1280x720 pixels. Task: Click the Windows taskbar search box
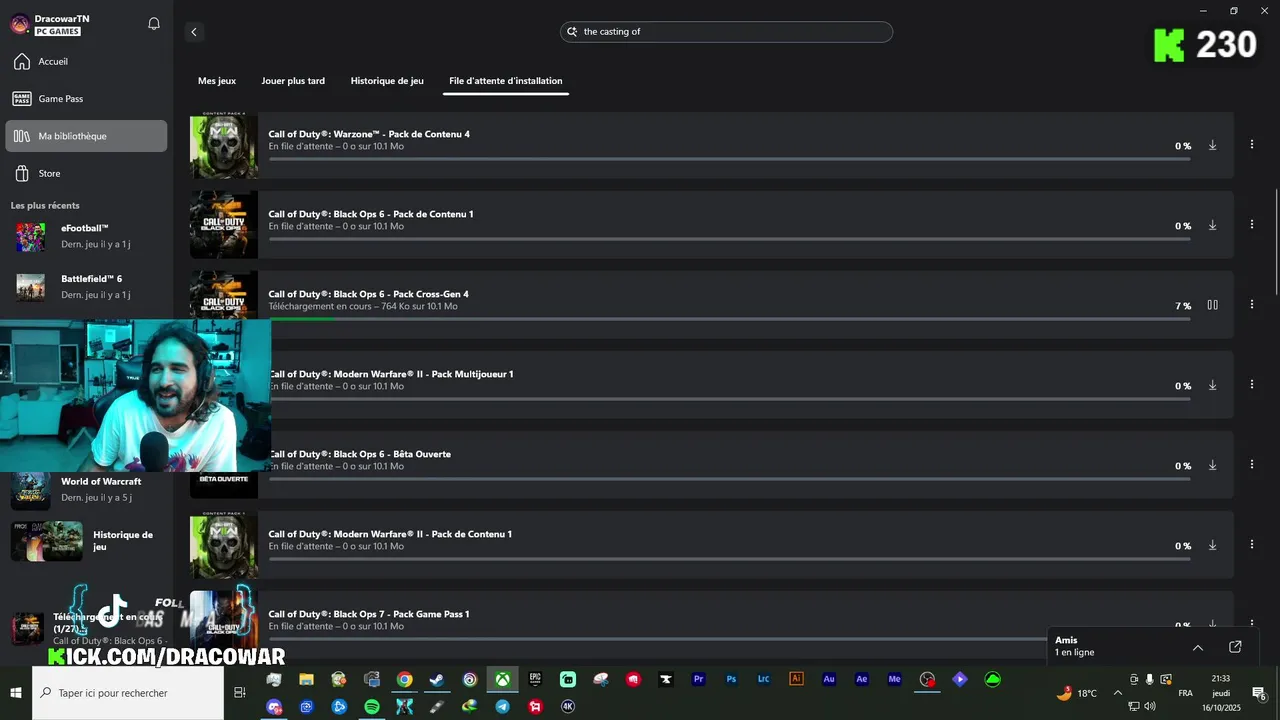[128, 693]
